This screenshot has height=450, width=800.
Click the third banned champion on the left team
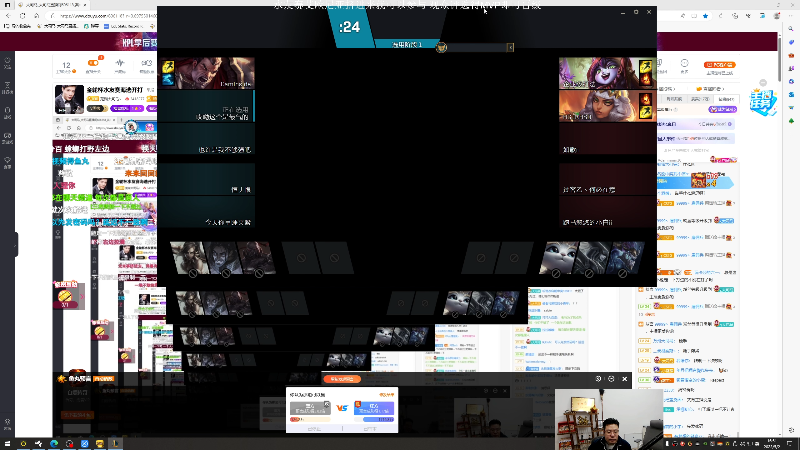pyautogui.click(x=256, y=258)
